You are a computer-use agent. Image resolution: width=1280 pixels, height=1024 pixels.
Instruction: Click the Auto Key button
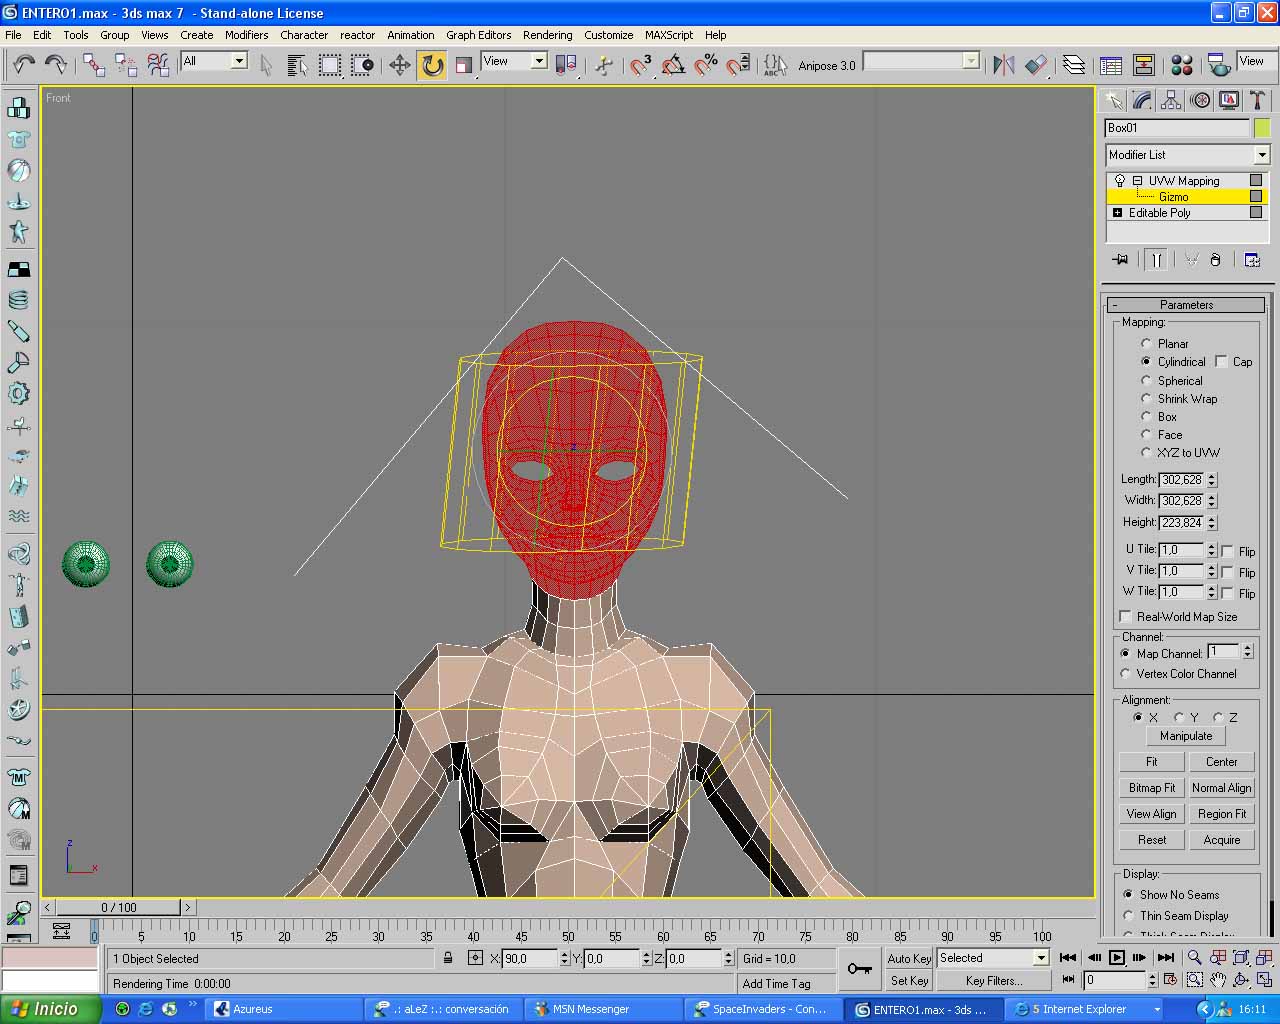point(909,958)
